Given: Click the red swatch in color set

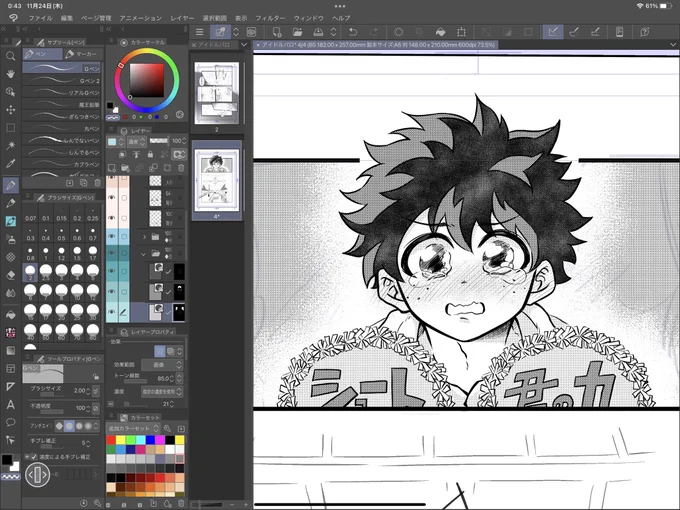Looking at the screenshot, I should tap(111, 440).
